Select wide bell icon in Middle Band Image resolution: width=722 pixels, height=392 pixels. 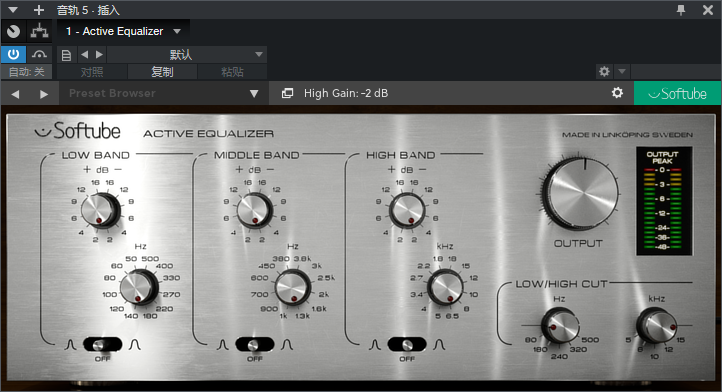point(287,345)
